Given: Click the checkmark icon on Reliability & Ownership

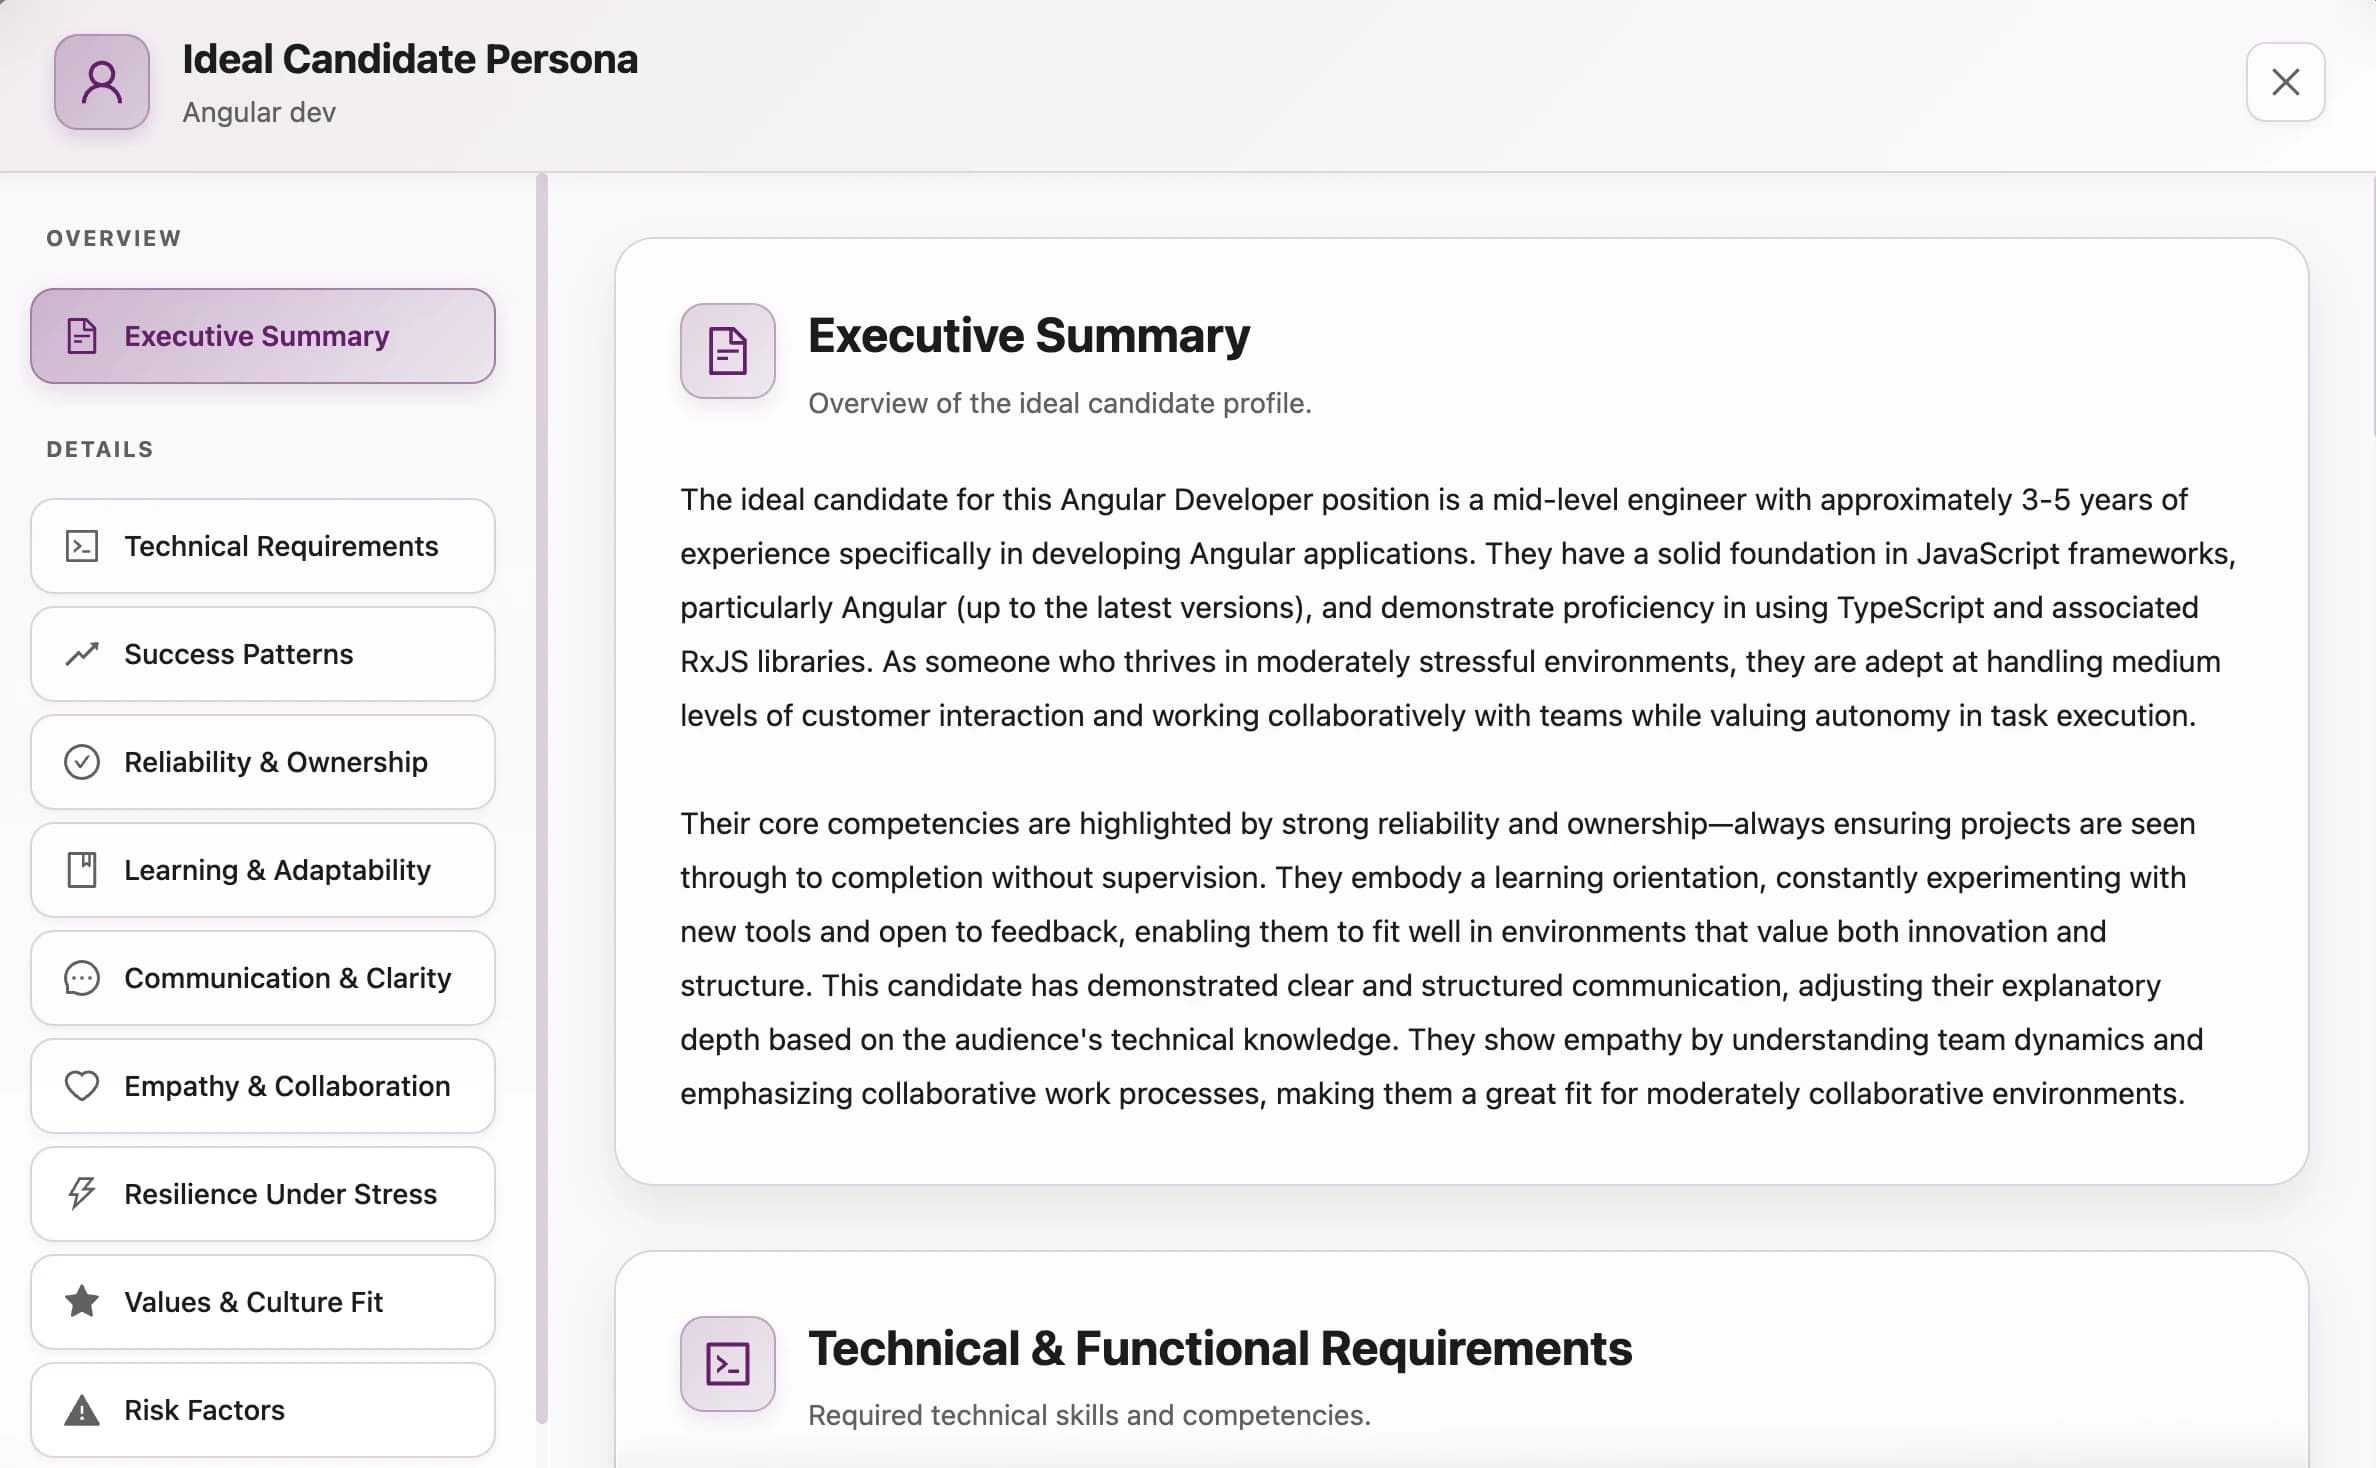Looking at the screenshot, I should click(x=81, y=762).
